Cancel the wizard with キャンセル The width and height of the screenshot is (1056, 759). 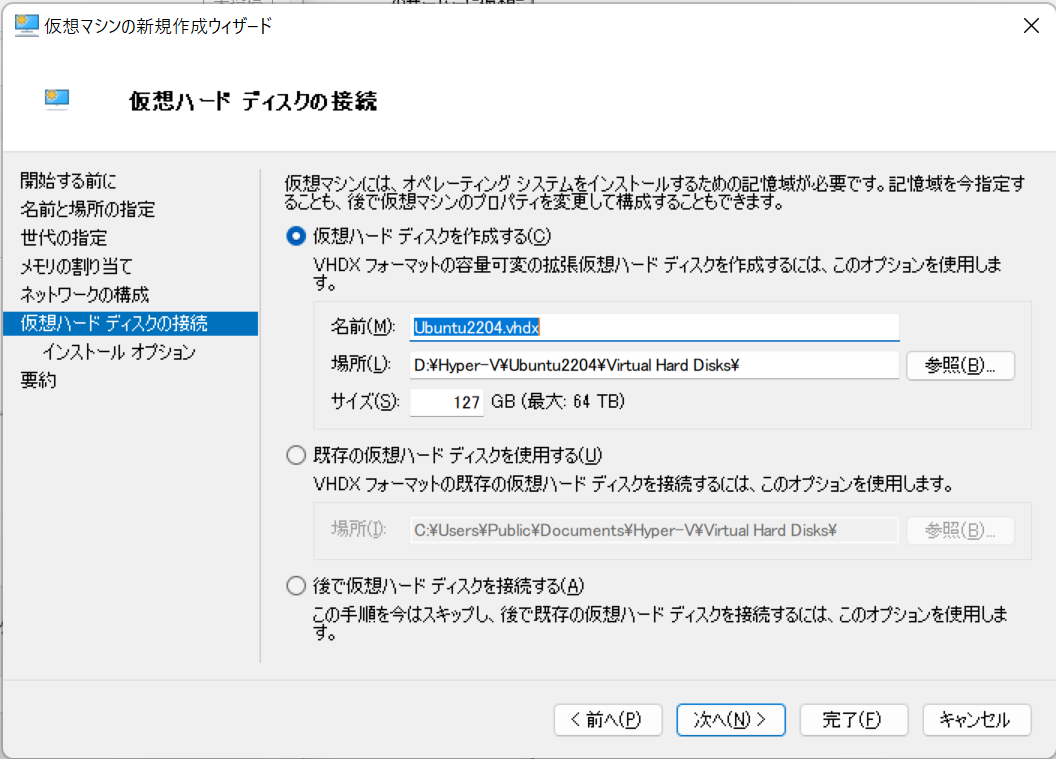[x=976, y=719]
